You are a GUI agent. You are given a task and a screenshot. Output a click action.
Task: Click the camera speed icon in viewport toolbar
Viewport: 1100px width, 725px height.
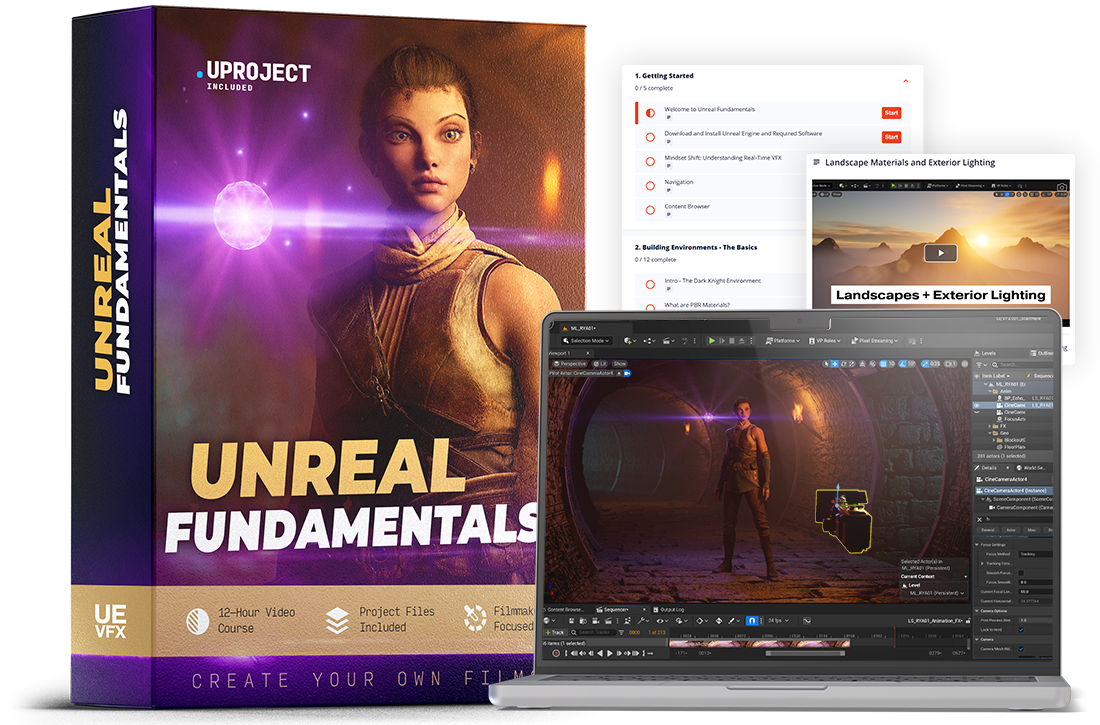pyautogui.click(x=950, y=364)
